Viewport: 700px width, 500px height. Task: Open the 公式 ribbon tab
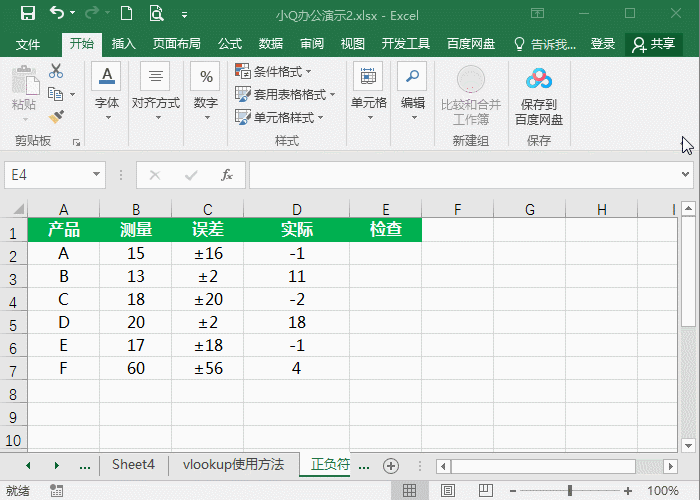[230, 44]
